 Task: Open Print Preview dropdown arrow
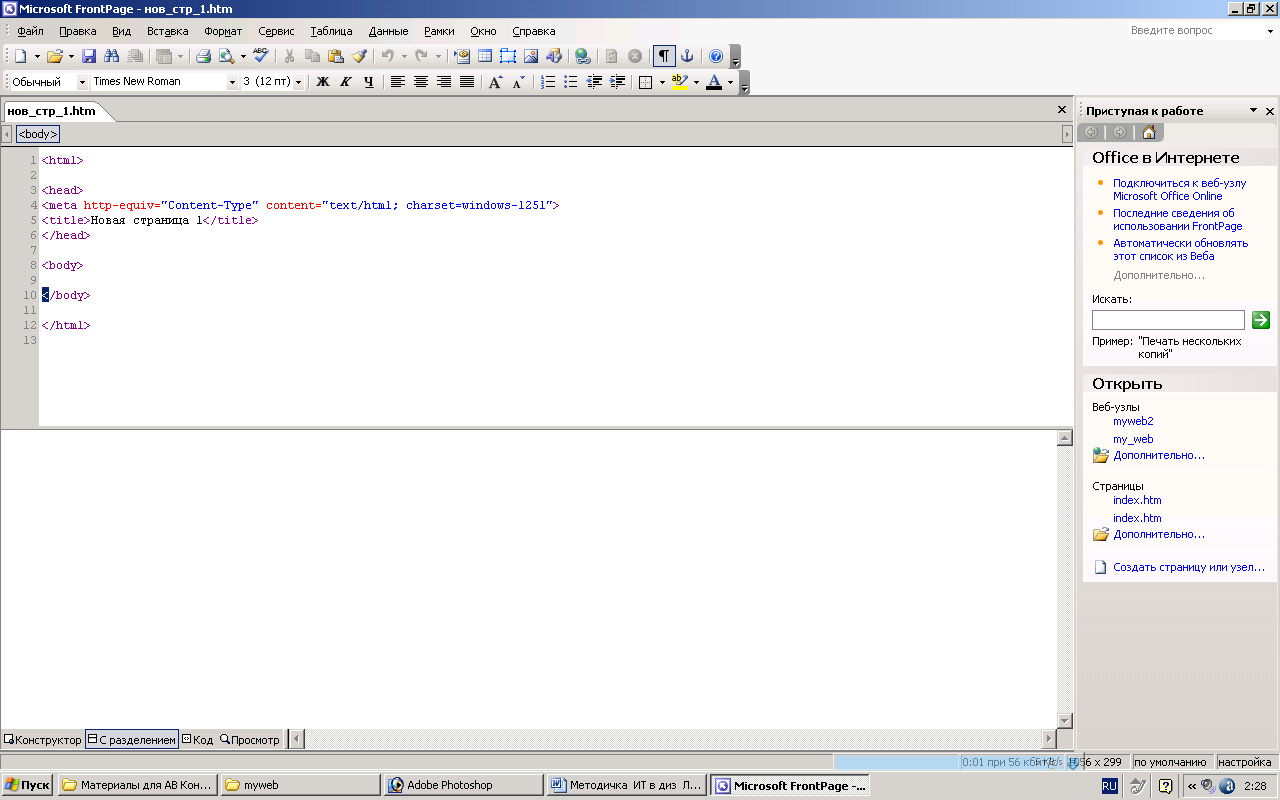tap(243, 57)
